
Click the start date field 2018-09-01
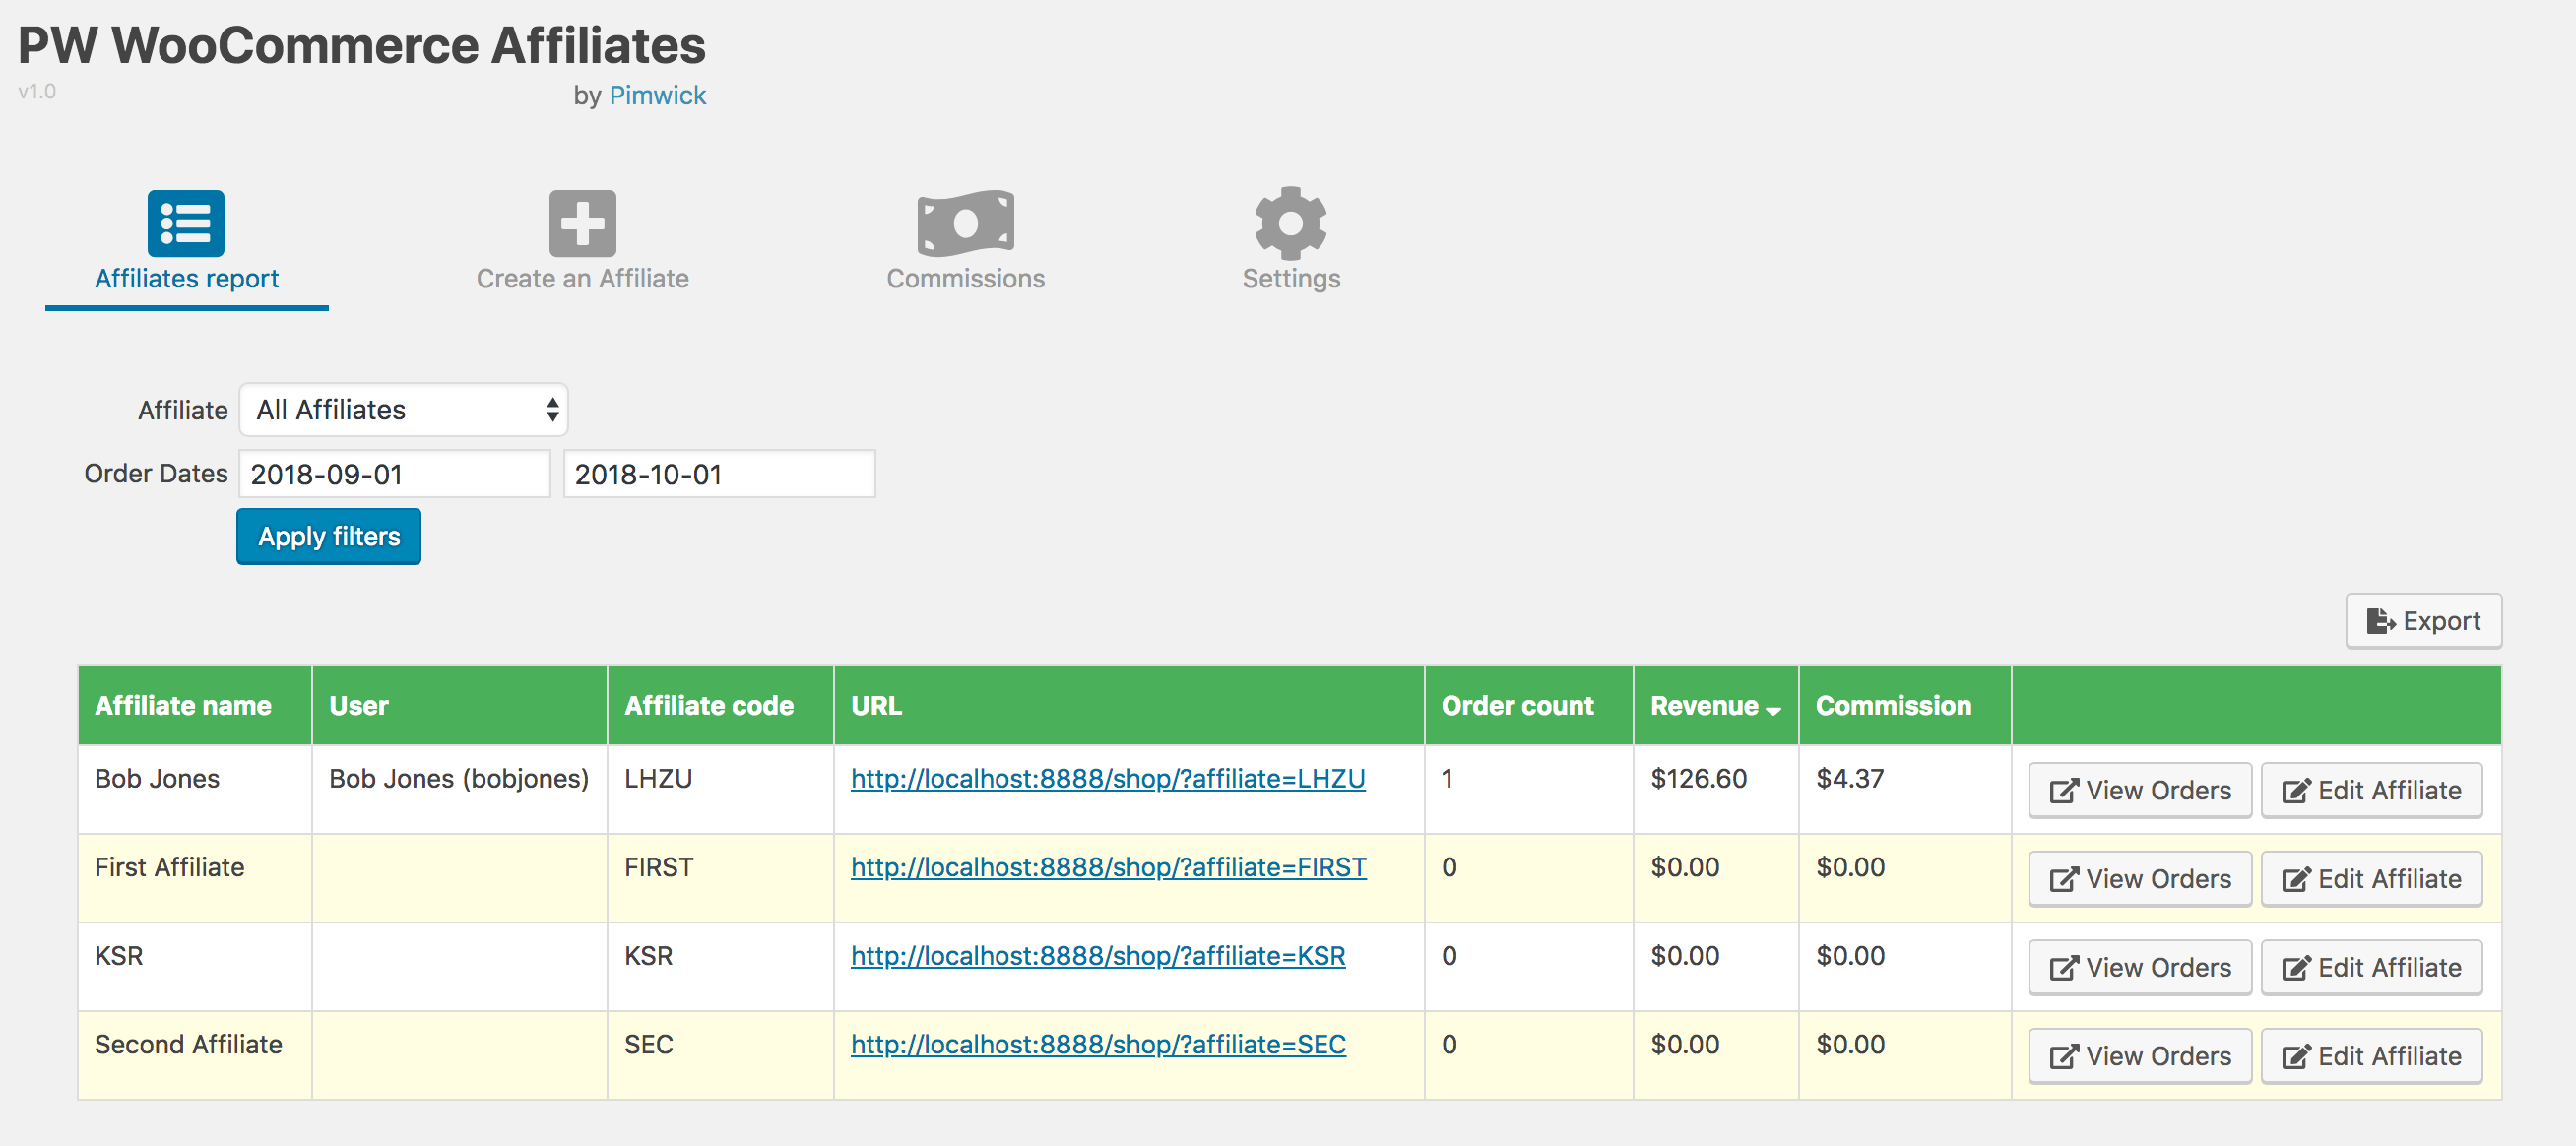(394, 474)
